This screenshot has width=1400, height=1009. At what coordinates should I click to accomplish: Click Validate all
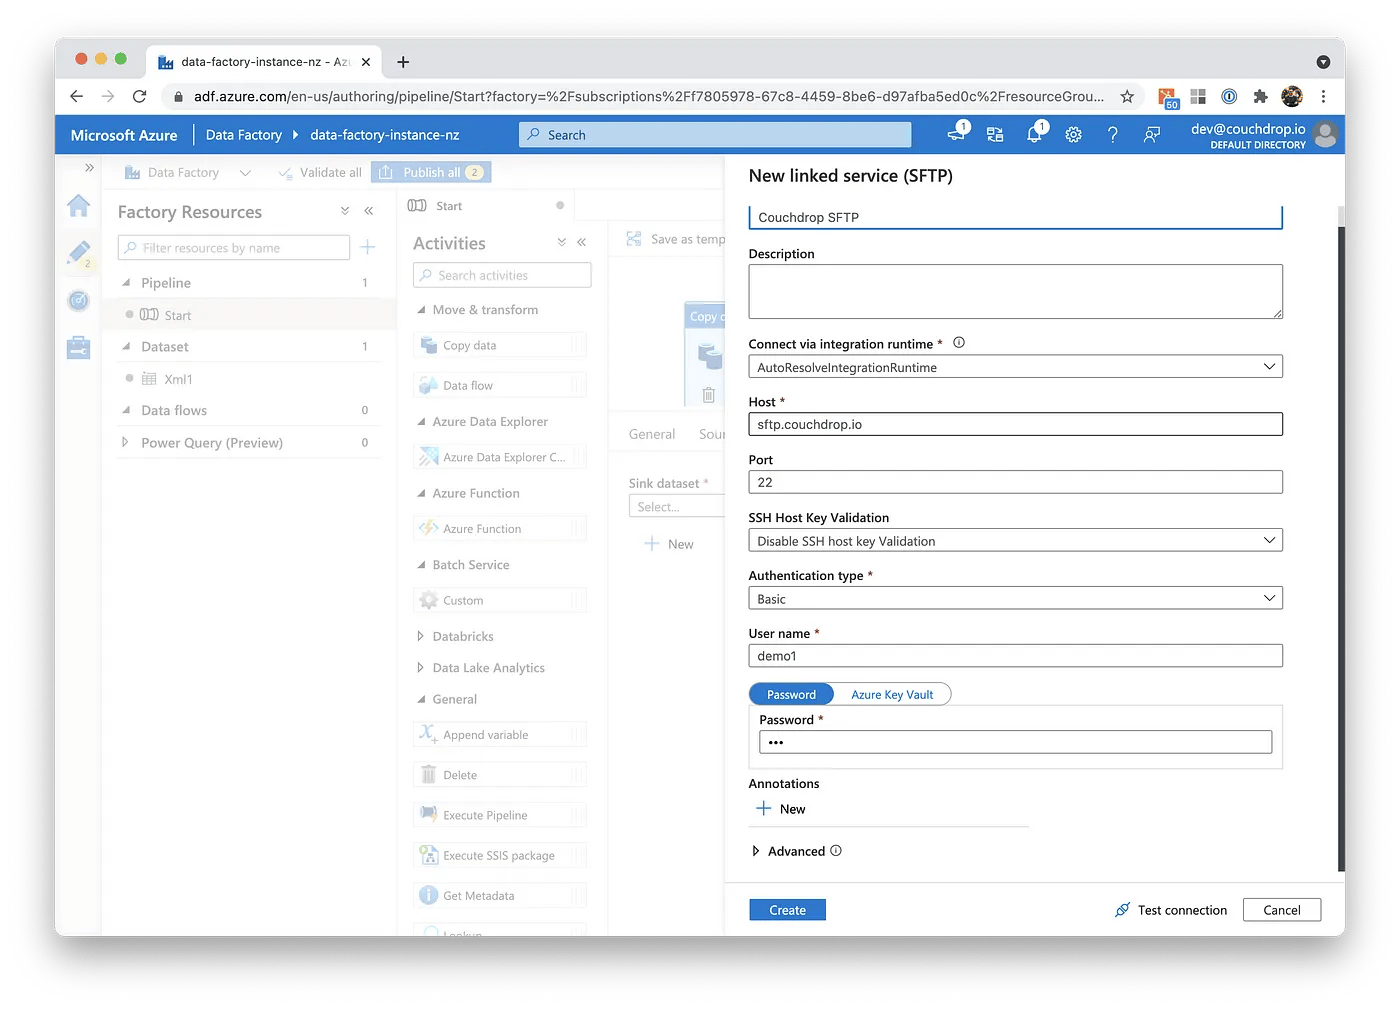click(320, 172)
